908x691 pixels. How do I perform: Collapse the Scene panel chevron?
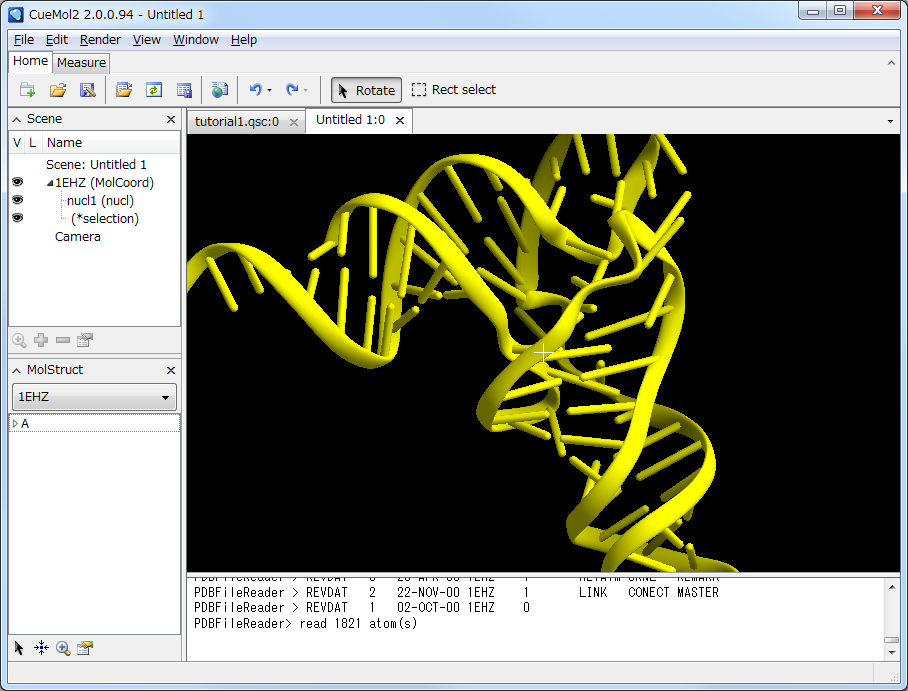pos(17,119)
